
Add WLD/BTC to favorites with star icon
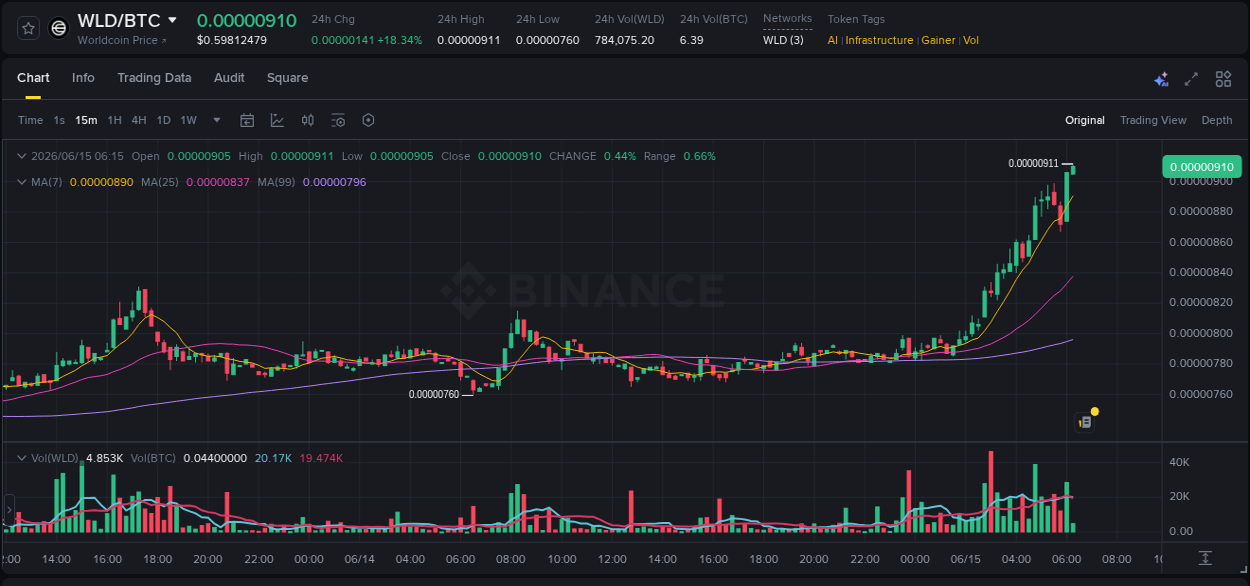point(28,28)
